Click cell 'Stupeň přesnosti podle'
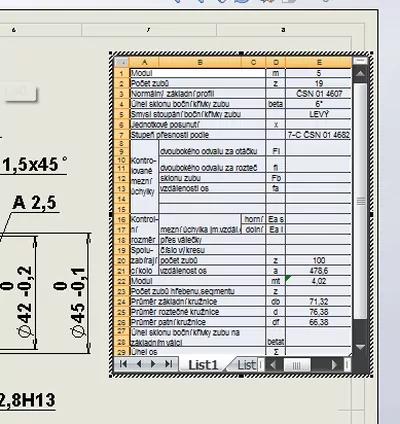Image resolution: width=400 pixels, height=424 pixels. click(x=197, y=135)
